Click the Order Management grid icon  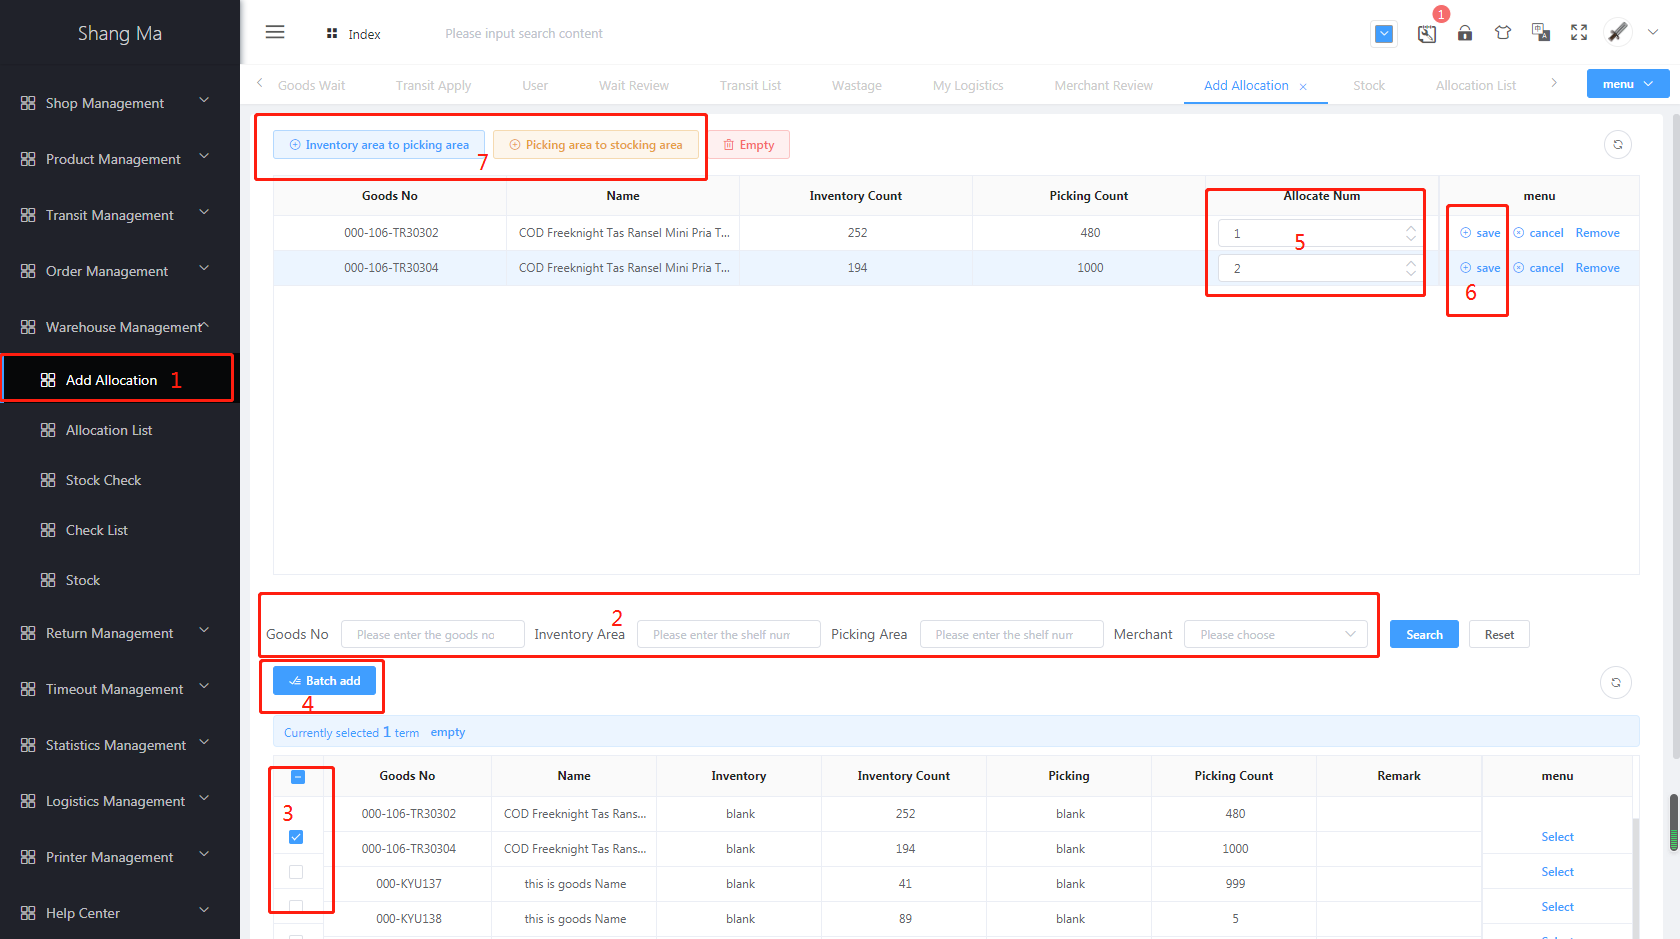[x=28, y=271]
